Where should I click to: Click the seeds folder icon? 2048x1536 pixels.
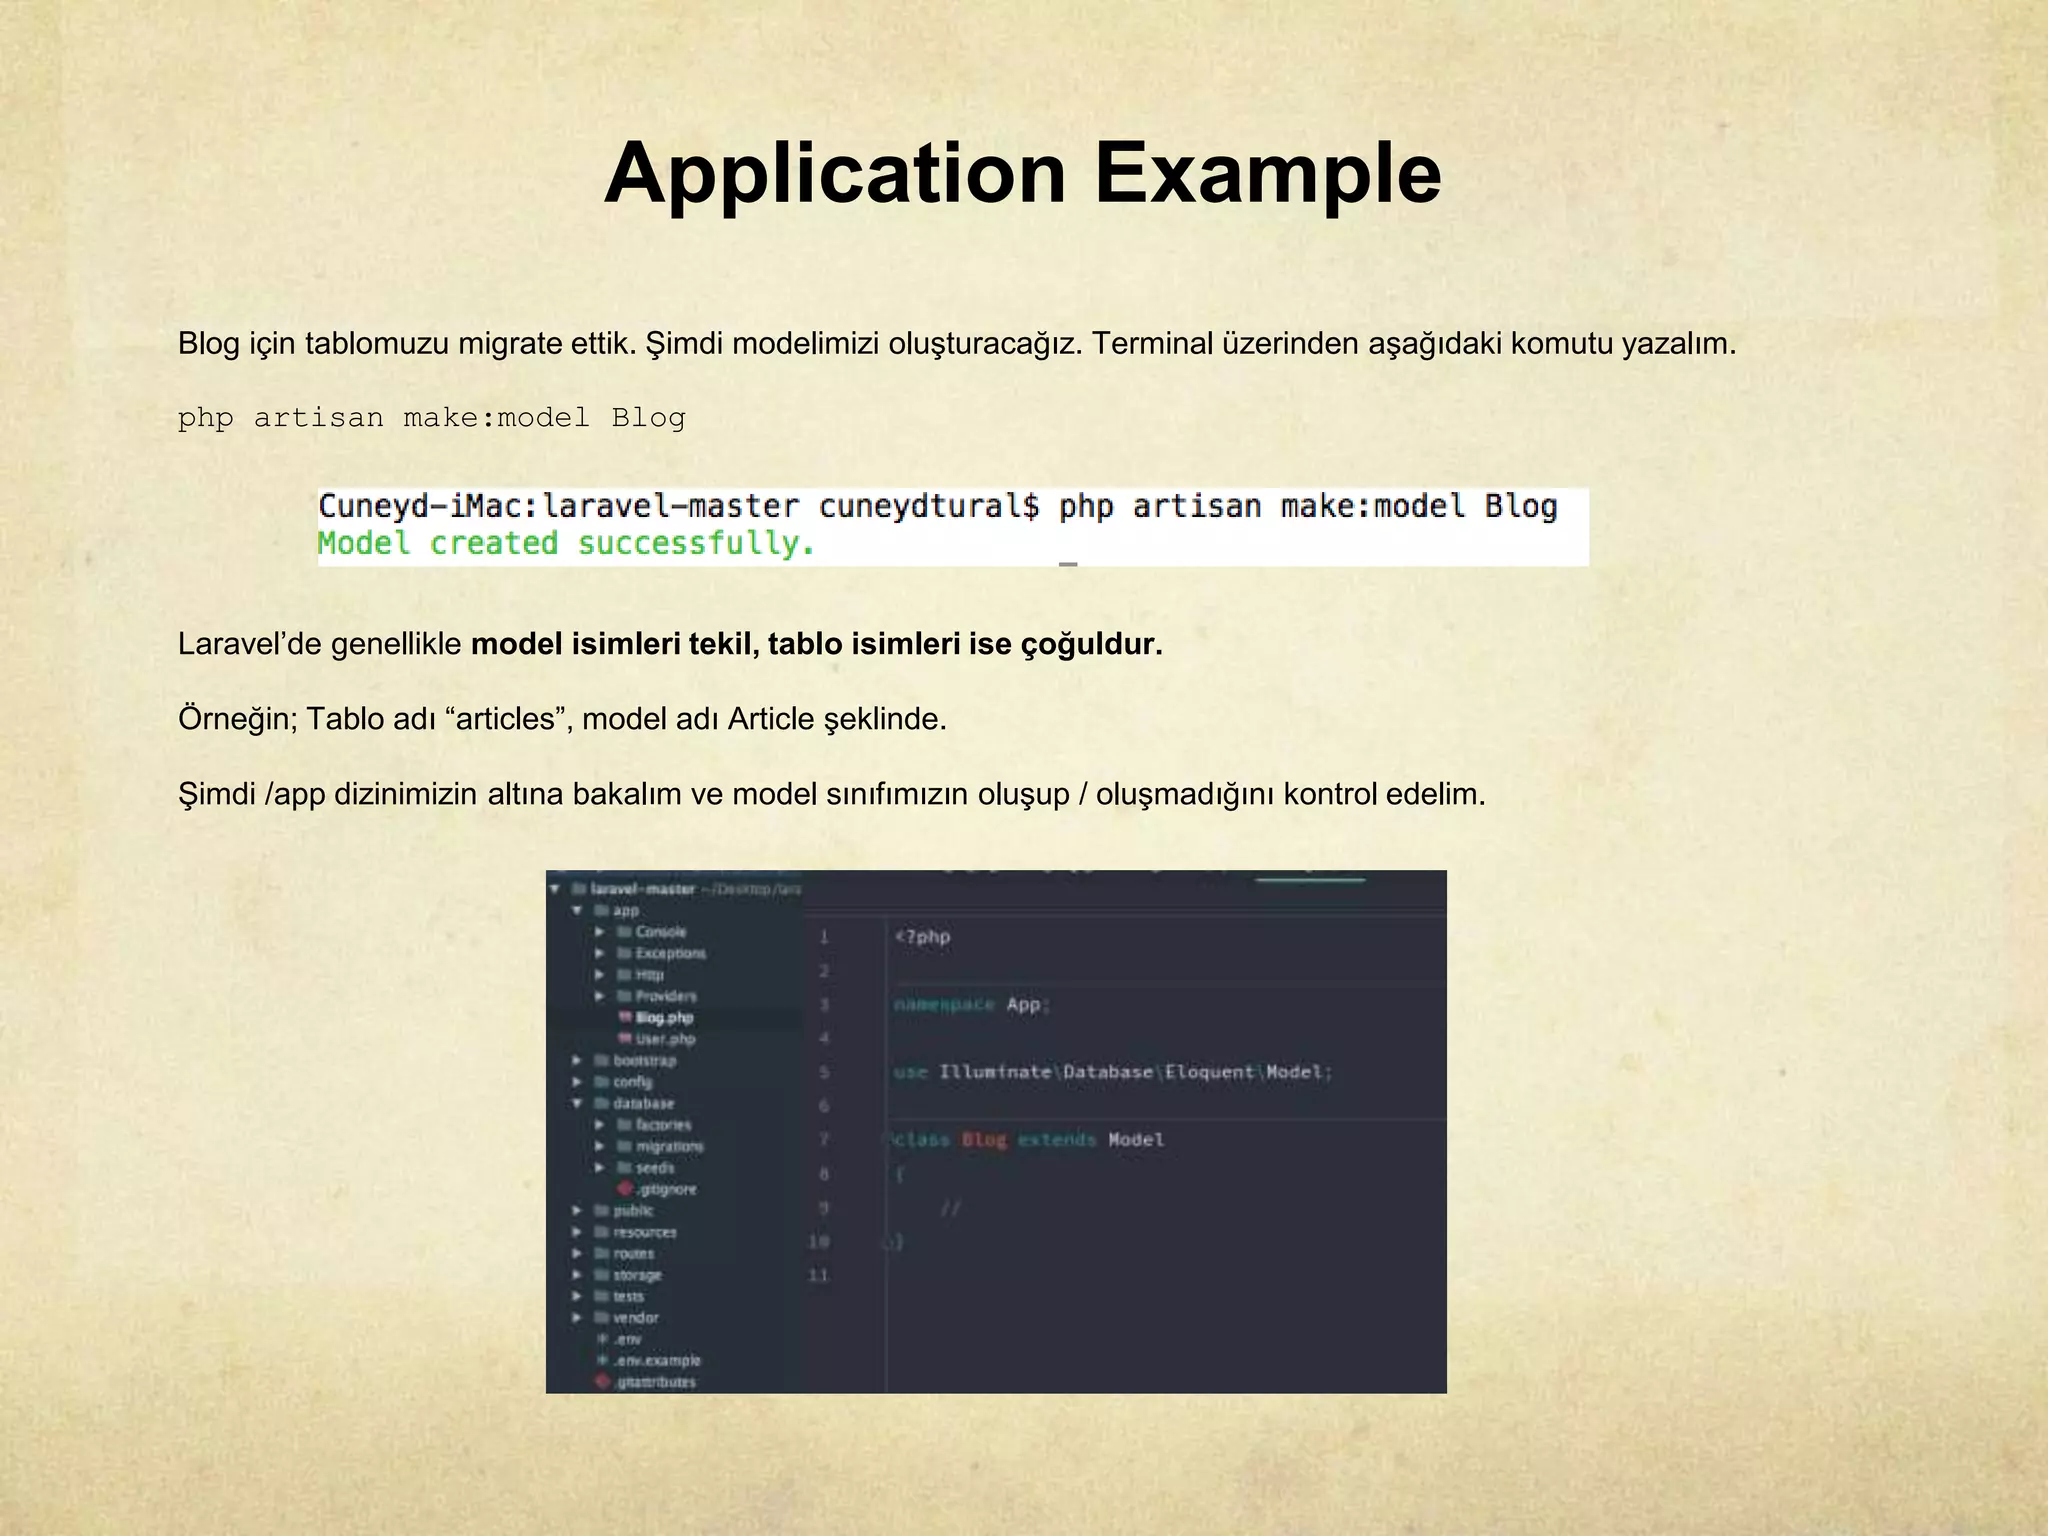click(624, 1168)
